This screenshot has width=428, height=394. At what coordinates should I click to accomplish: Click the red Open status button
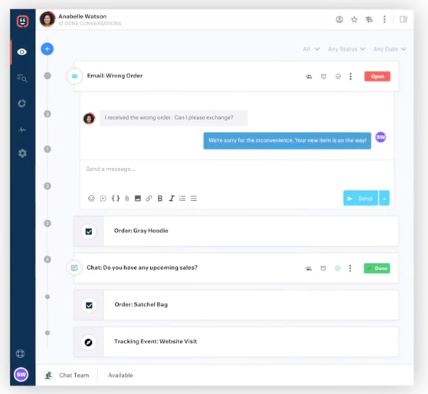pos(377,76)
